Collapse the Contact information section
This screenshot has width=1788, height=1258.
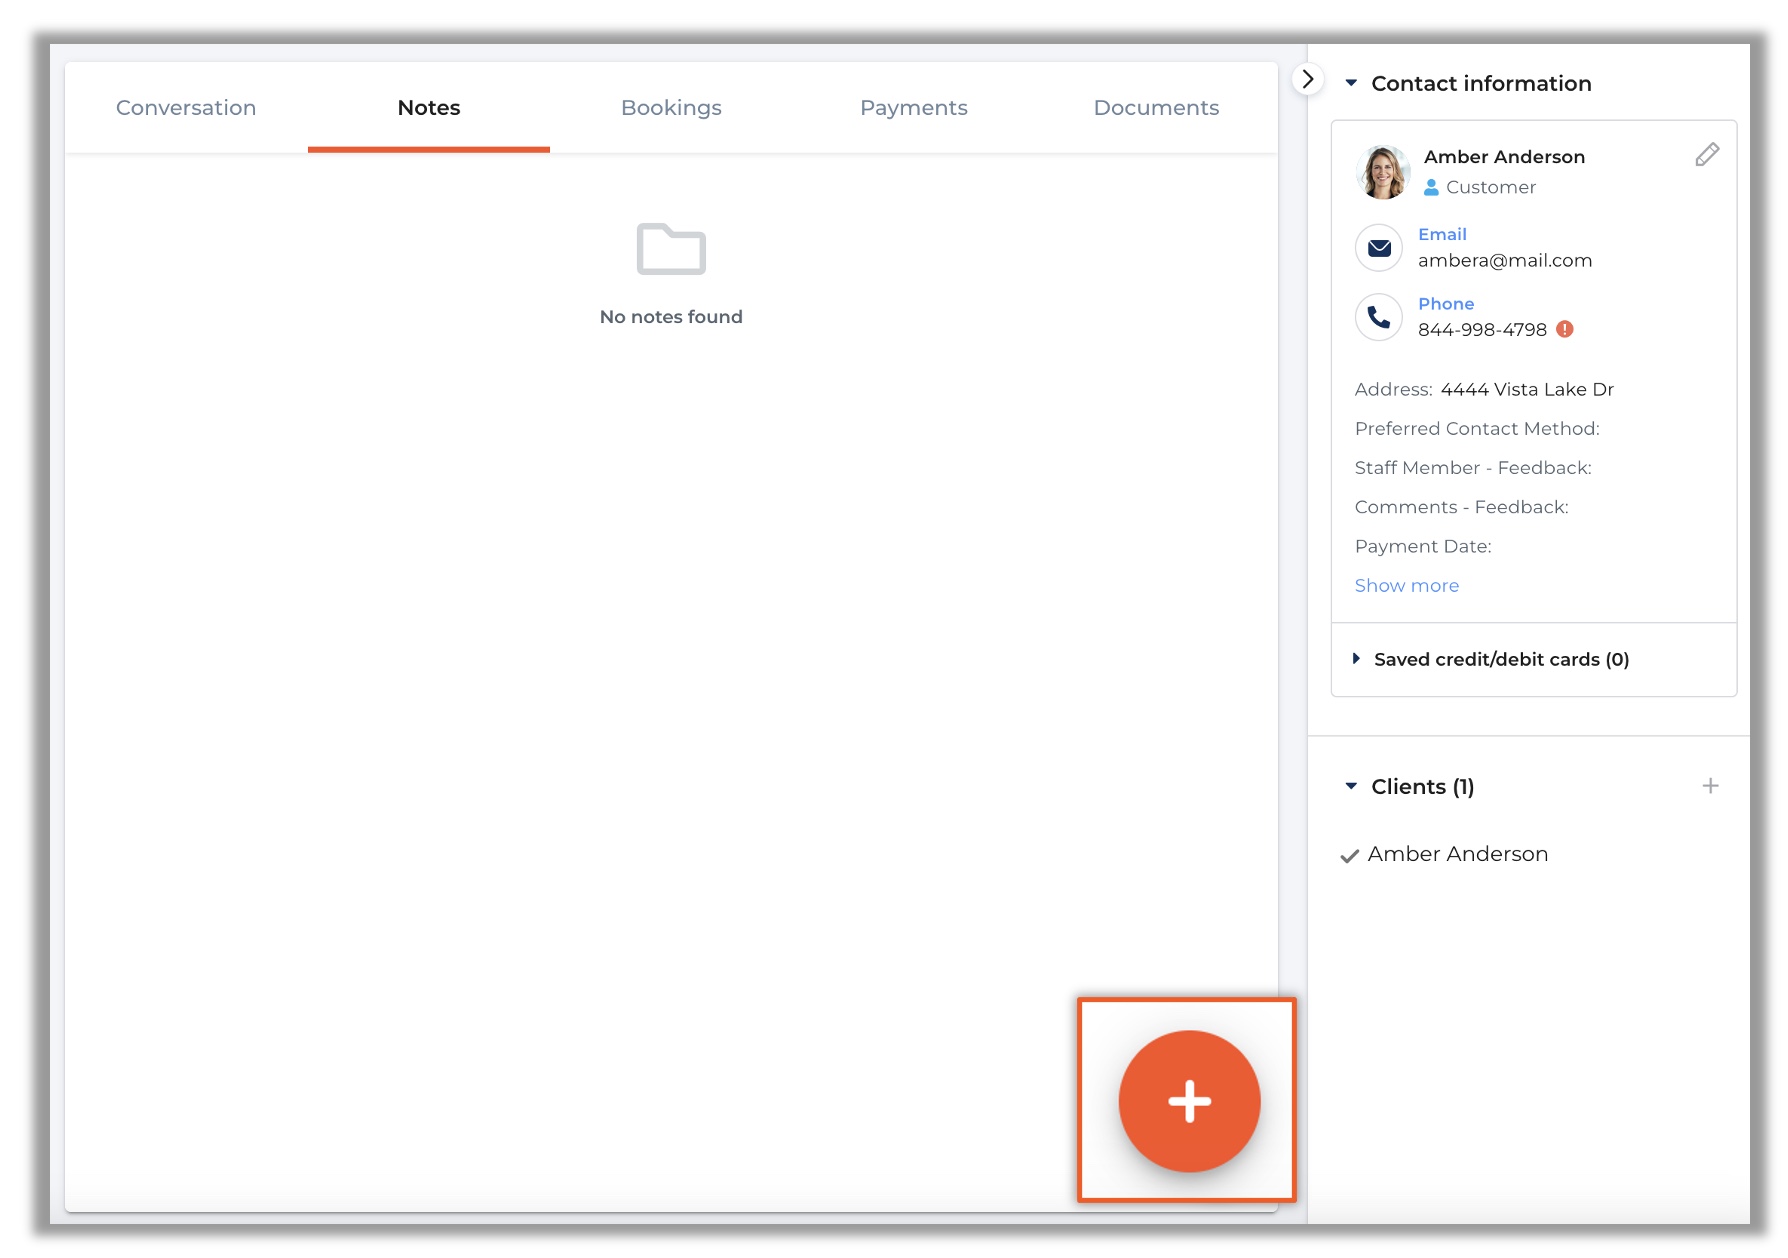(x=1354, y=84)
